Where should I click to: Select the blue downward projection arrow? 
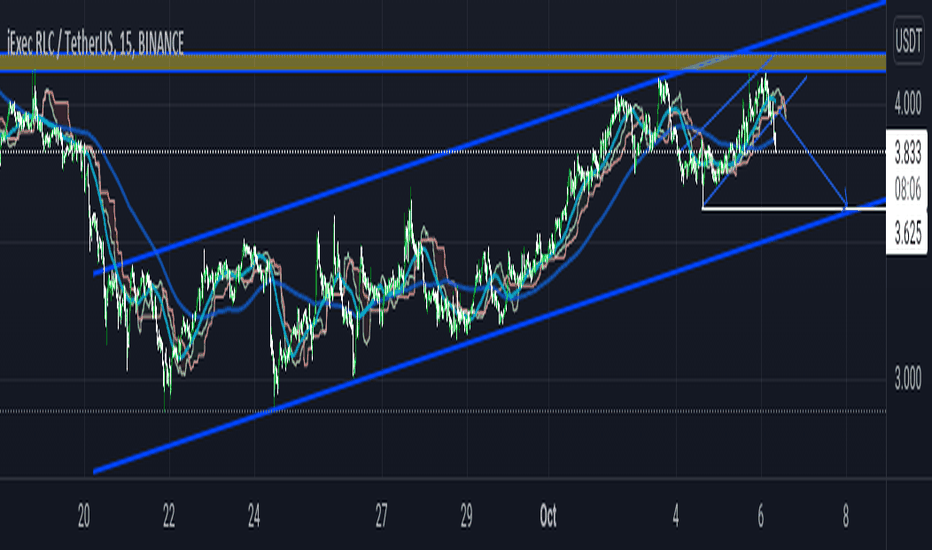(814, 159)
